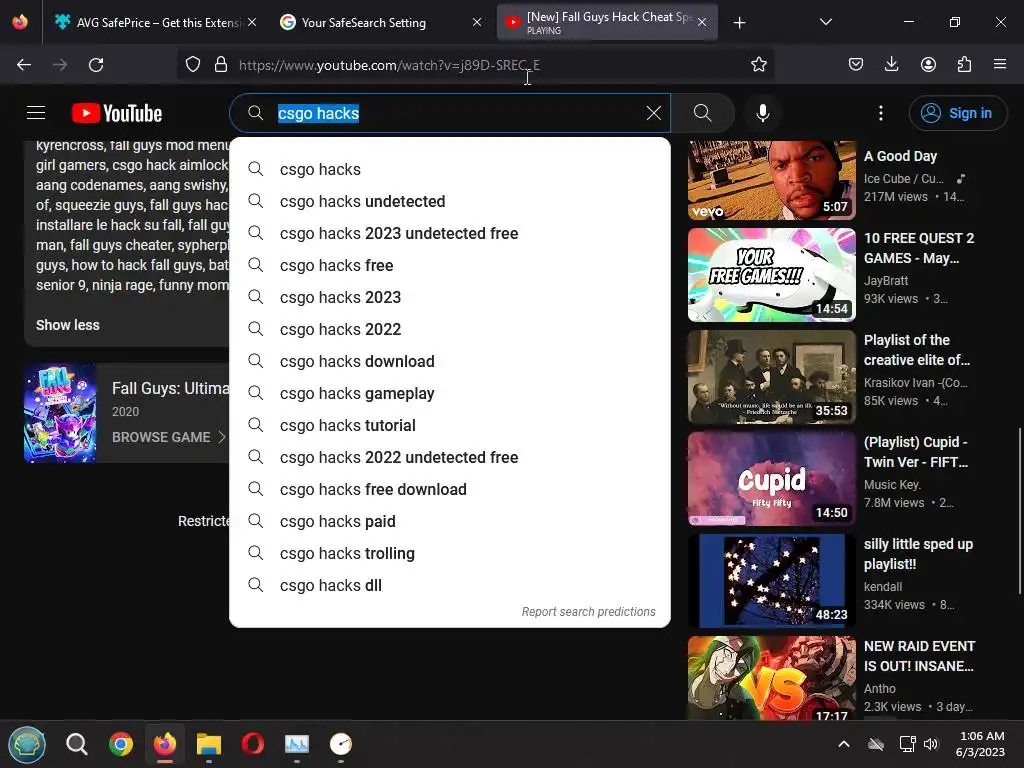Open NEW RAID EVENT IS OUT video title
This screenshot has width=1024, height=768.
point(920,656)
